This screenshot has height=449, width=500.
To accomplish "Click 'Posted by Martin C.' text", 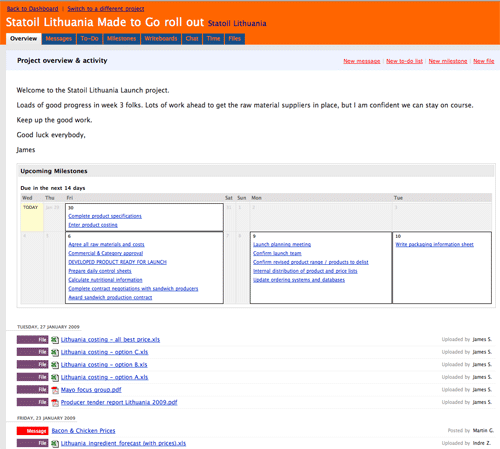I will pyautogui.click(x=470, y=431).
